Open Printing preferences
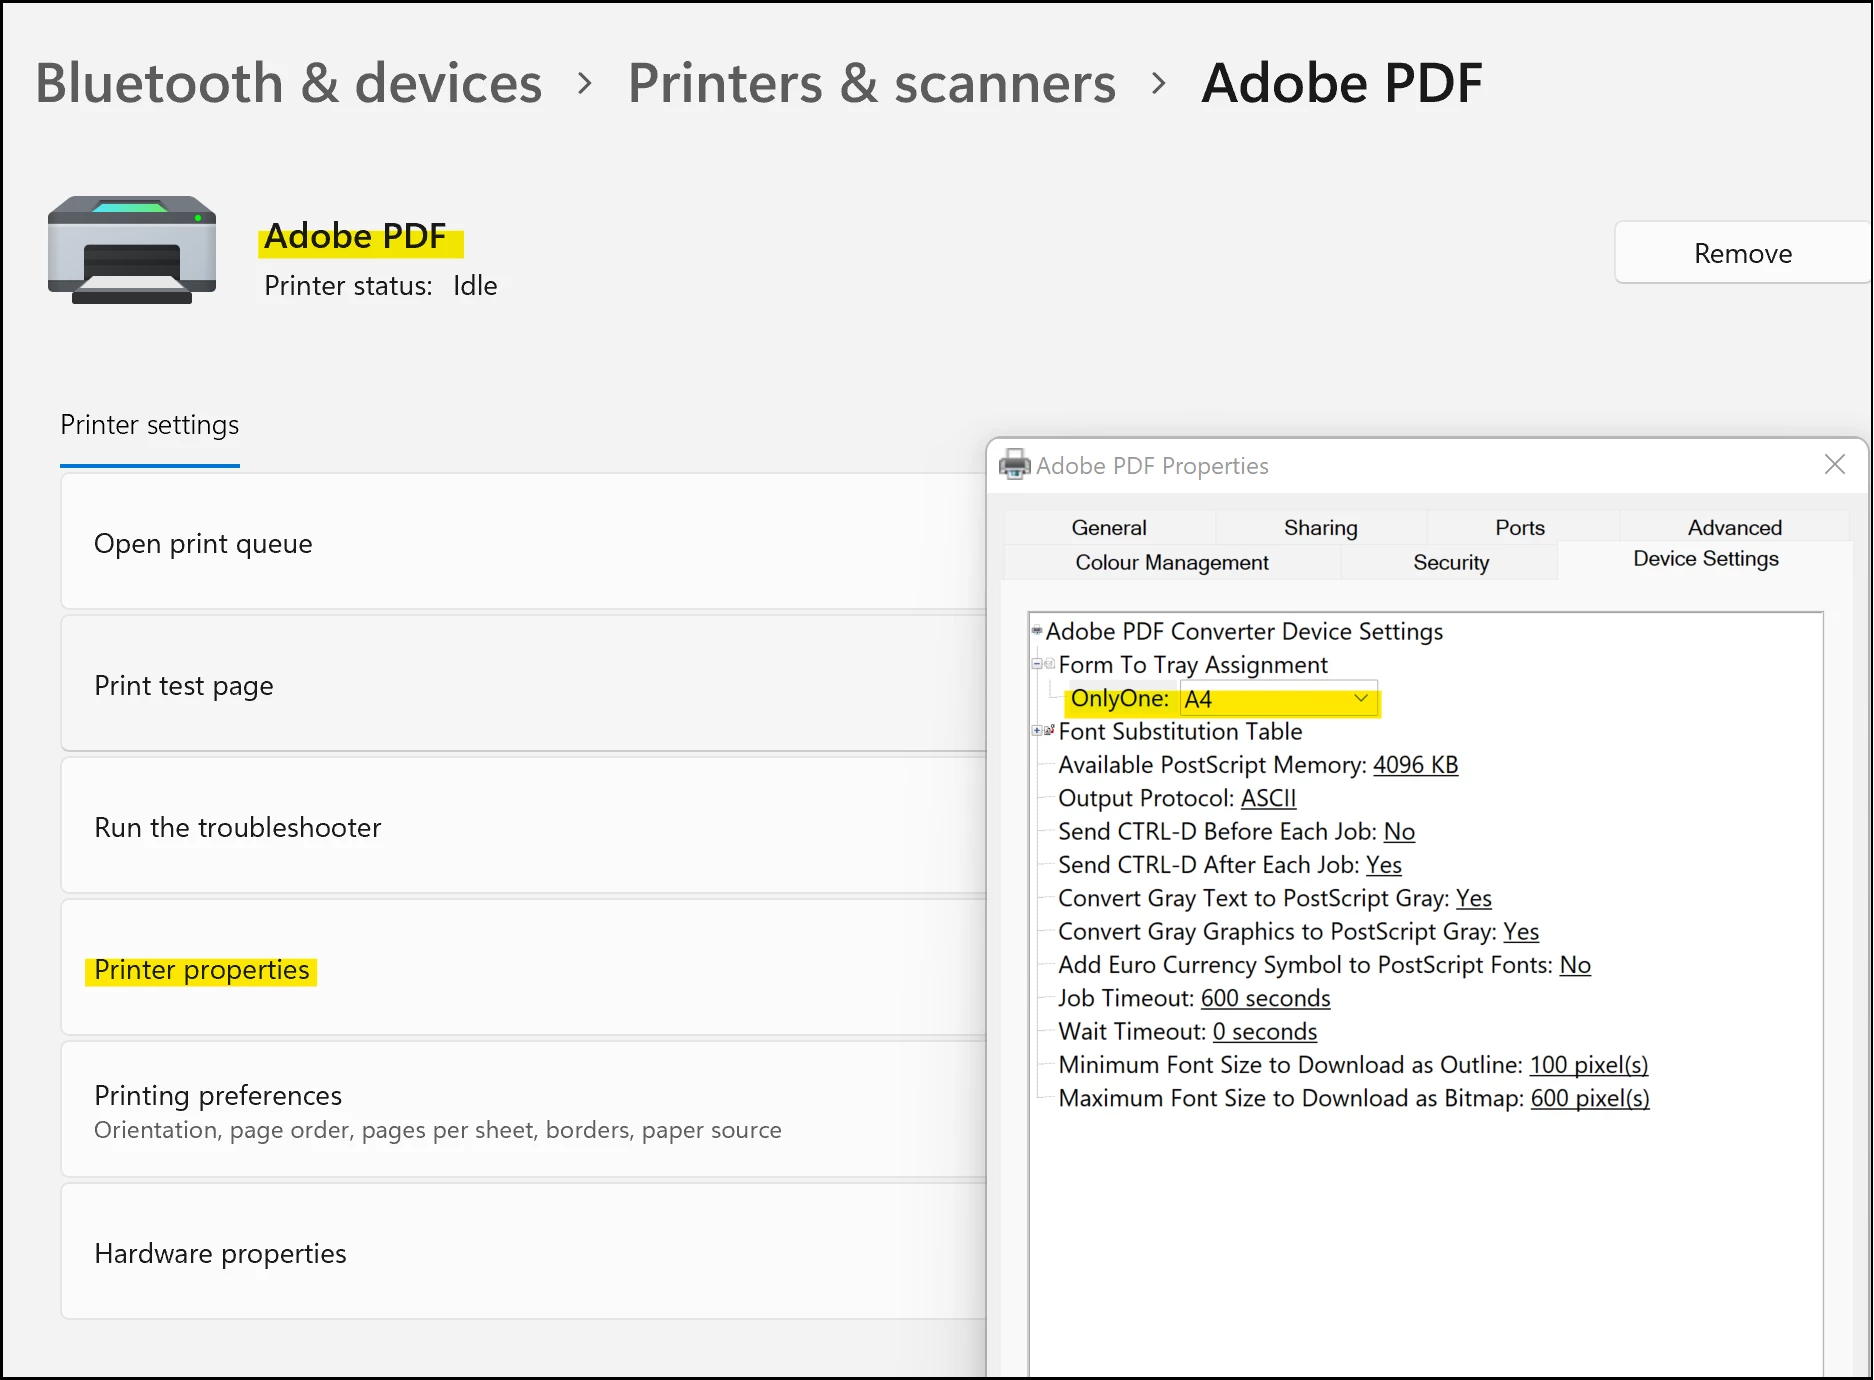Image resolution: width=1874 pixels, height=1380 pixels. 218,1096
